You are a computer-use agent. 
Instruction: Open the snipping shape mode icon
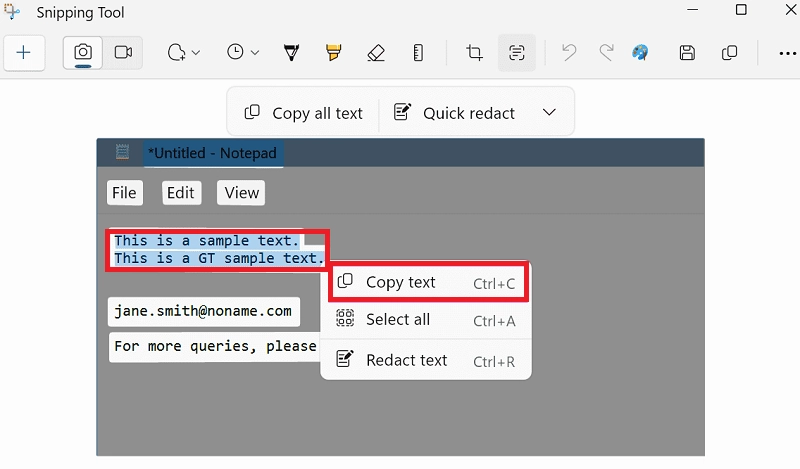[177, 53]
